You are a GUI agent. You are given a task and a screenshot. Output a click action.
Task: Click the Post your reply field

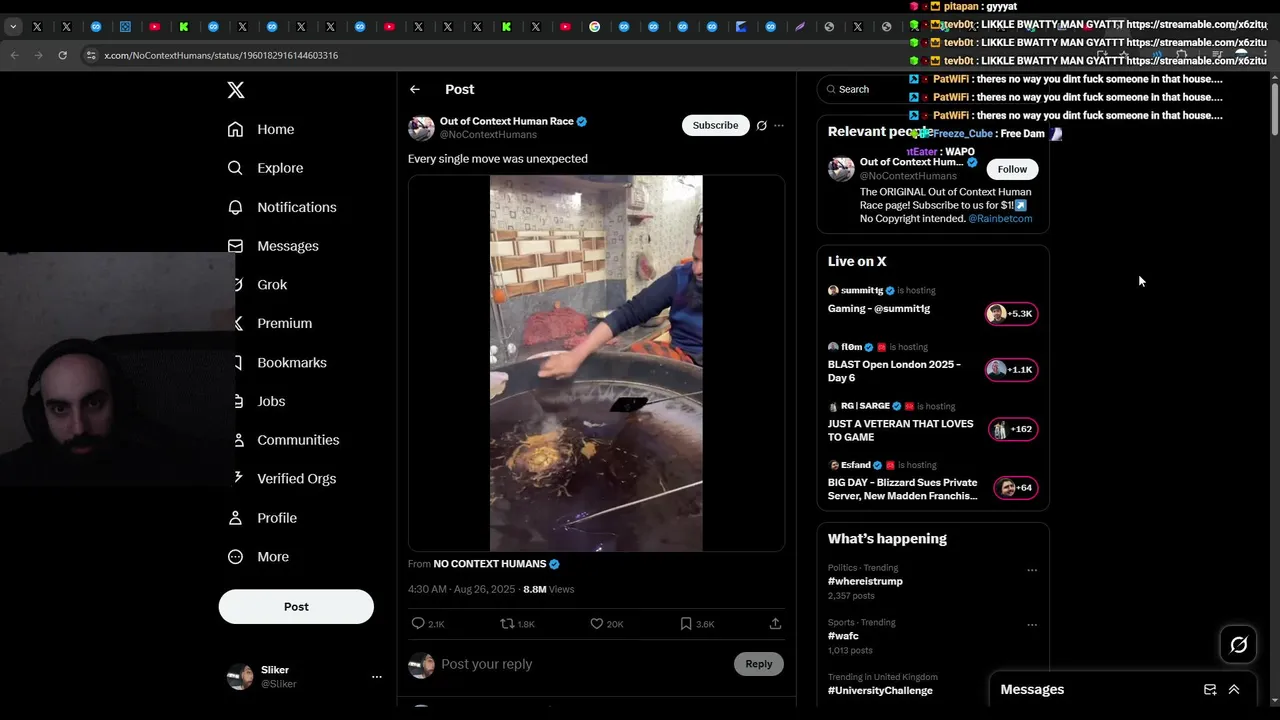583,664
